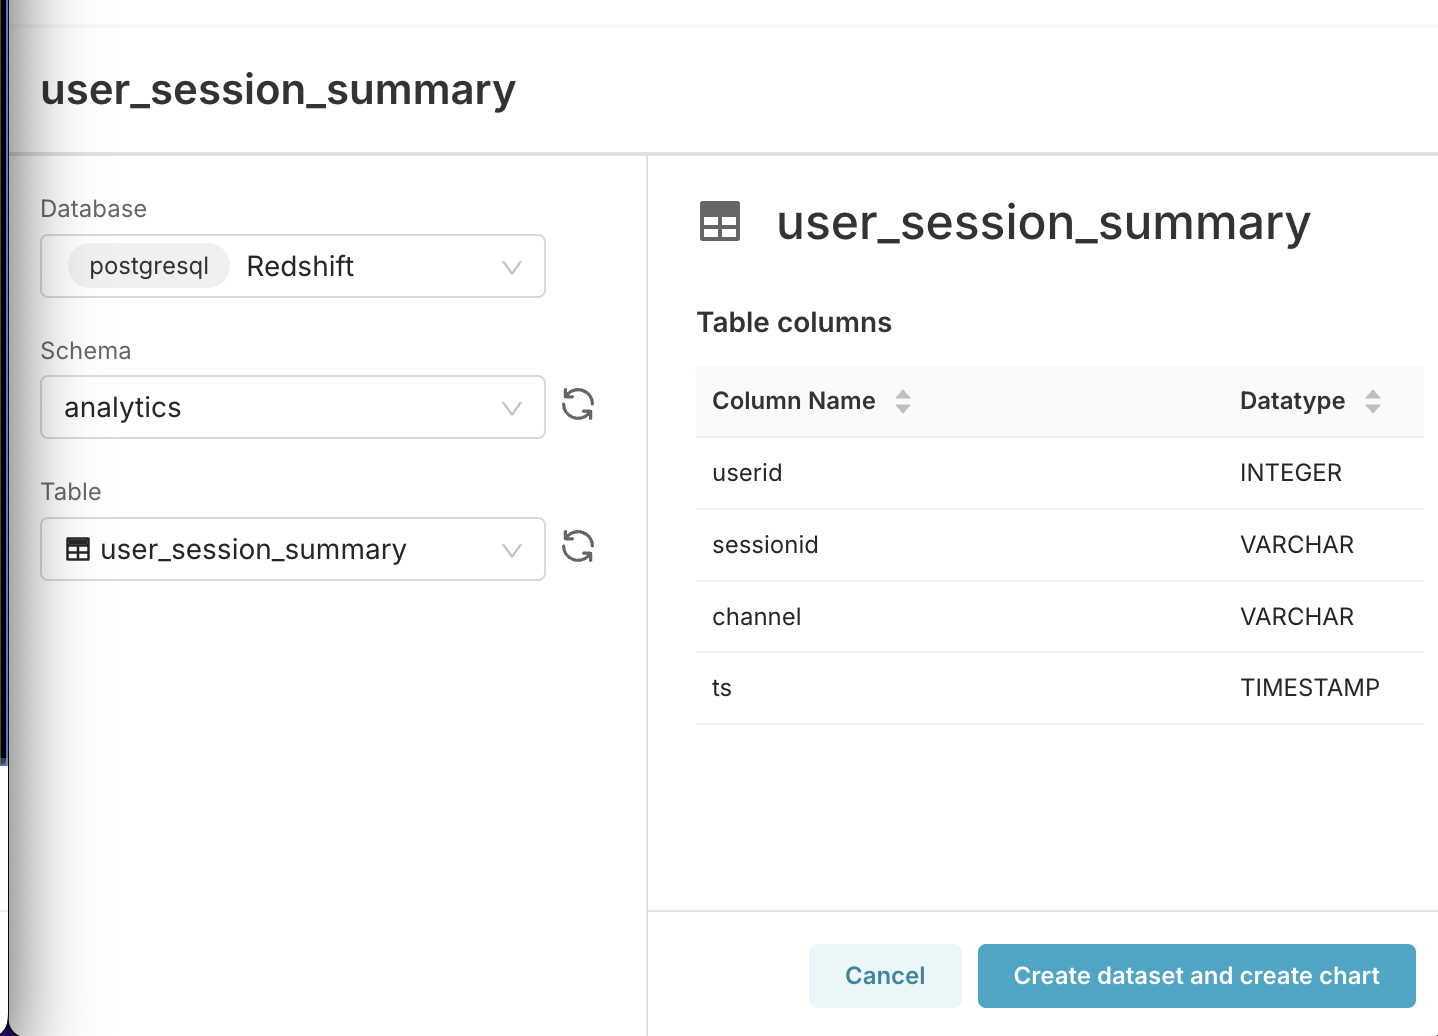Viewport: 1438px width, 1036px height.
Task: Refresh the table list icon
Action: tap(578, 547)
